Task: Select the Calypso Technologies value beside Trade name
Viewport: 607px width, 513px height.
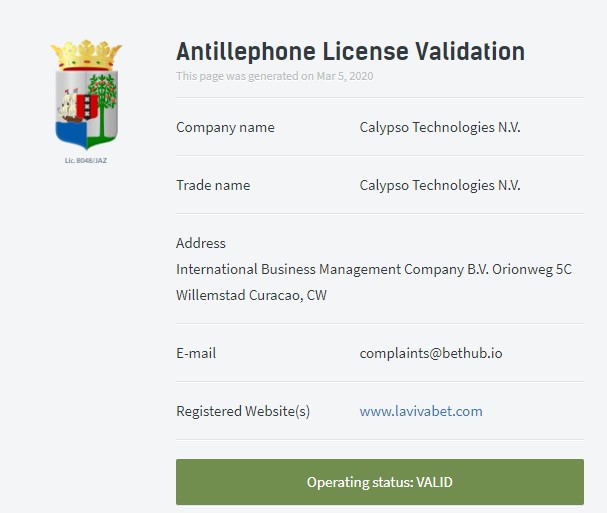Action: click(440, 185)
